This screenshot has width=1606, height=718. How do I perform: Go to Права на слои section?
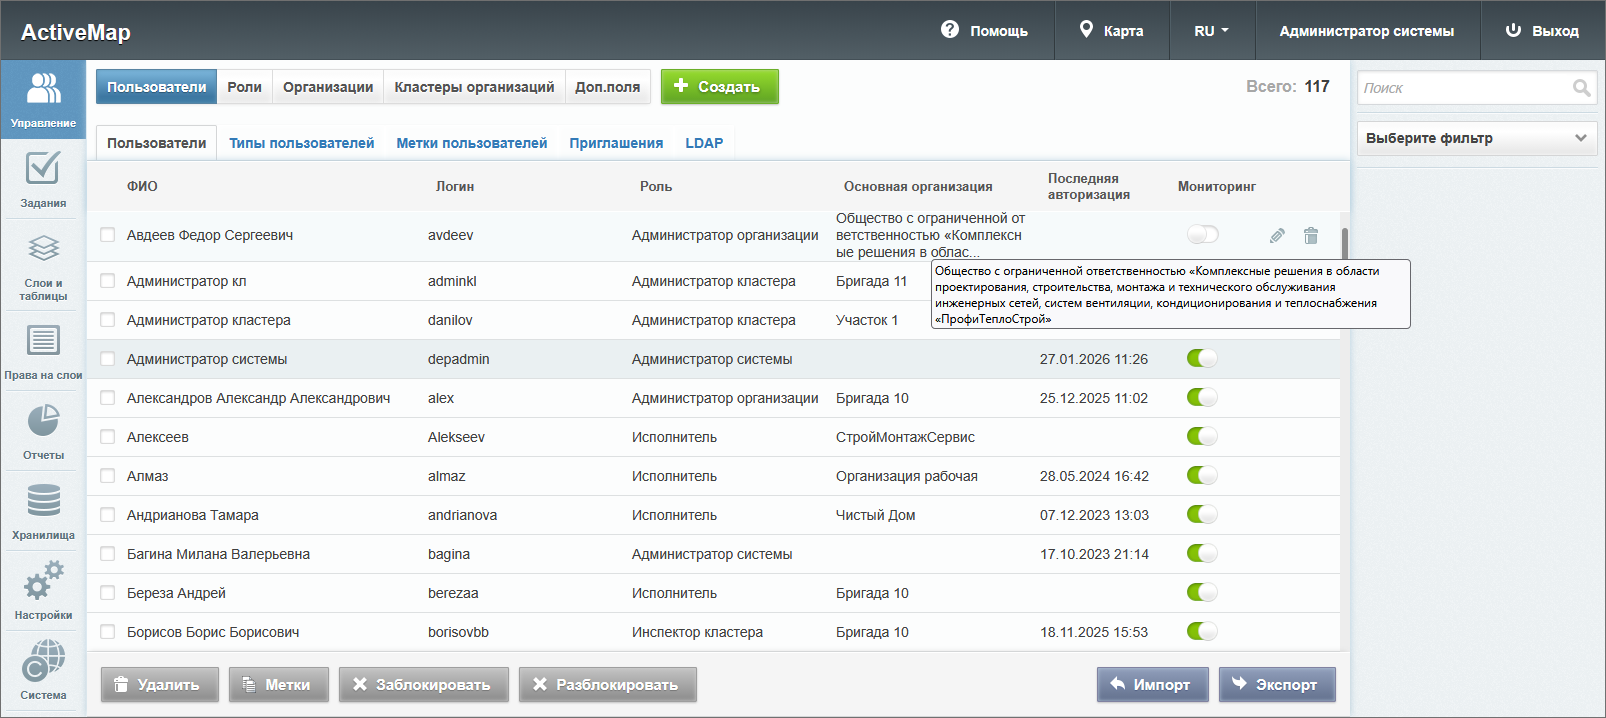click(x=43, y=351)
